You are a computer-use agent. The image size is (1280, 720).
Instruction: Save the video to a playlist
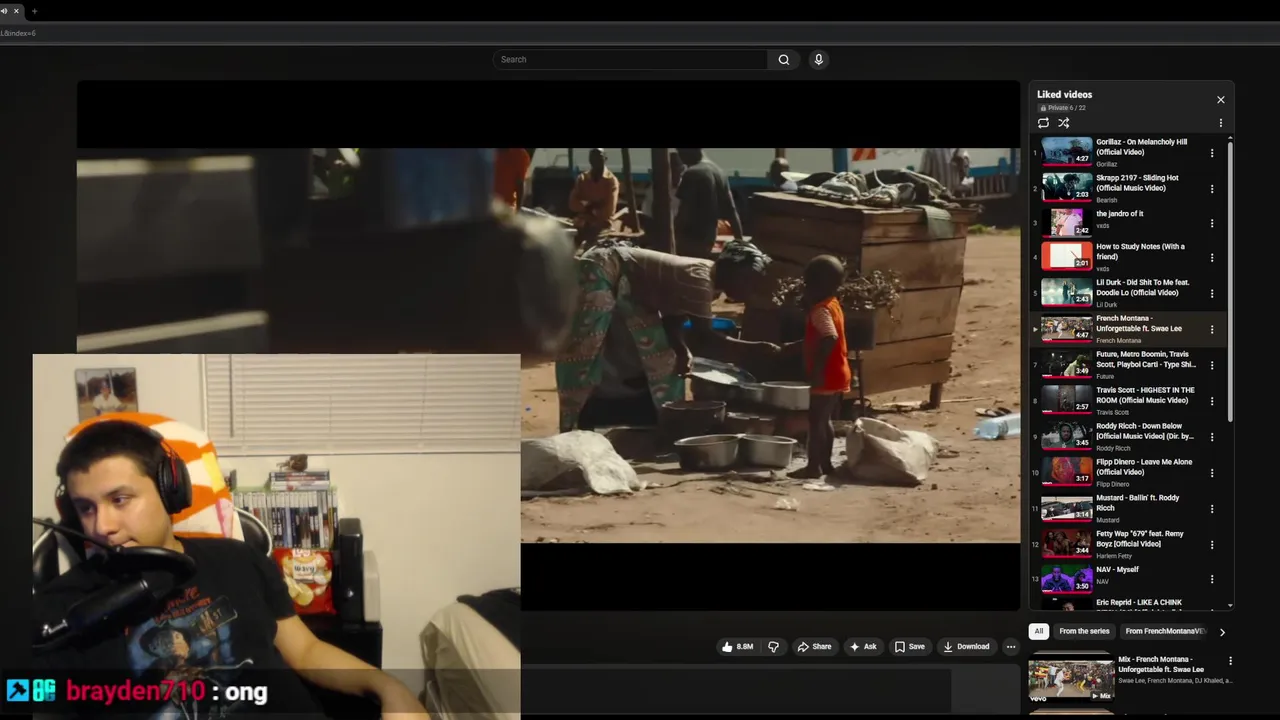point(909,647)
